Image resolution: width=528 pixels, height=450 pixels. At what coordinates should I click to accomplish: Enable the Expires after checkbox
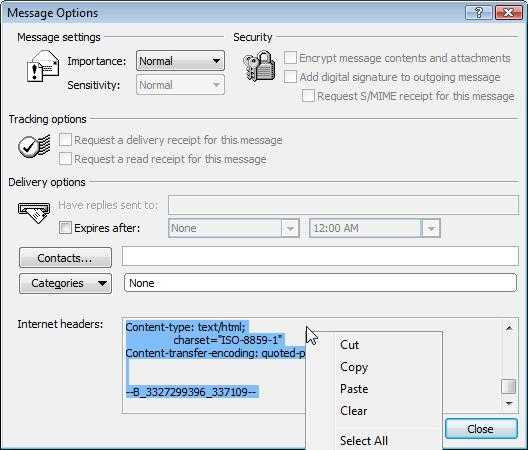point(65,228)
